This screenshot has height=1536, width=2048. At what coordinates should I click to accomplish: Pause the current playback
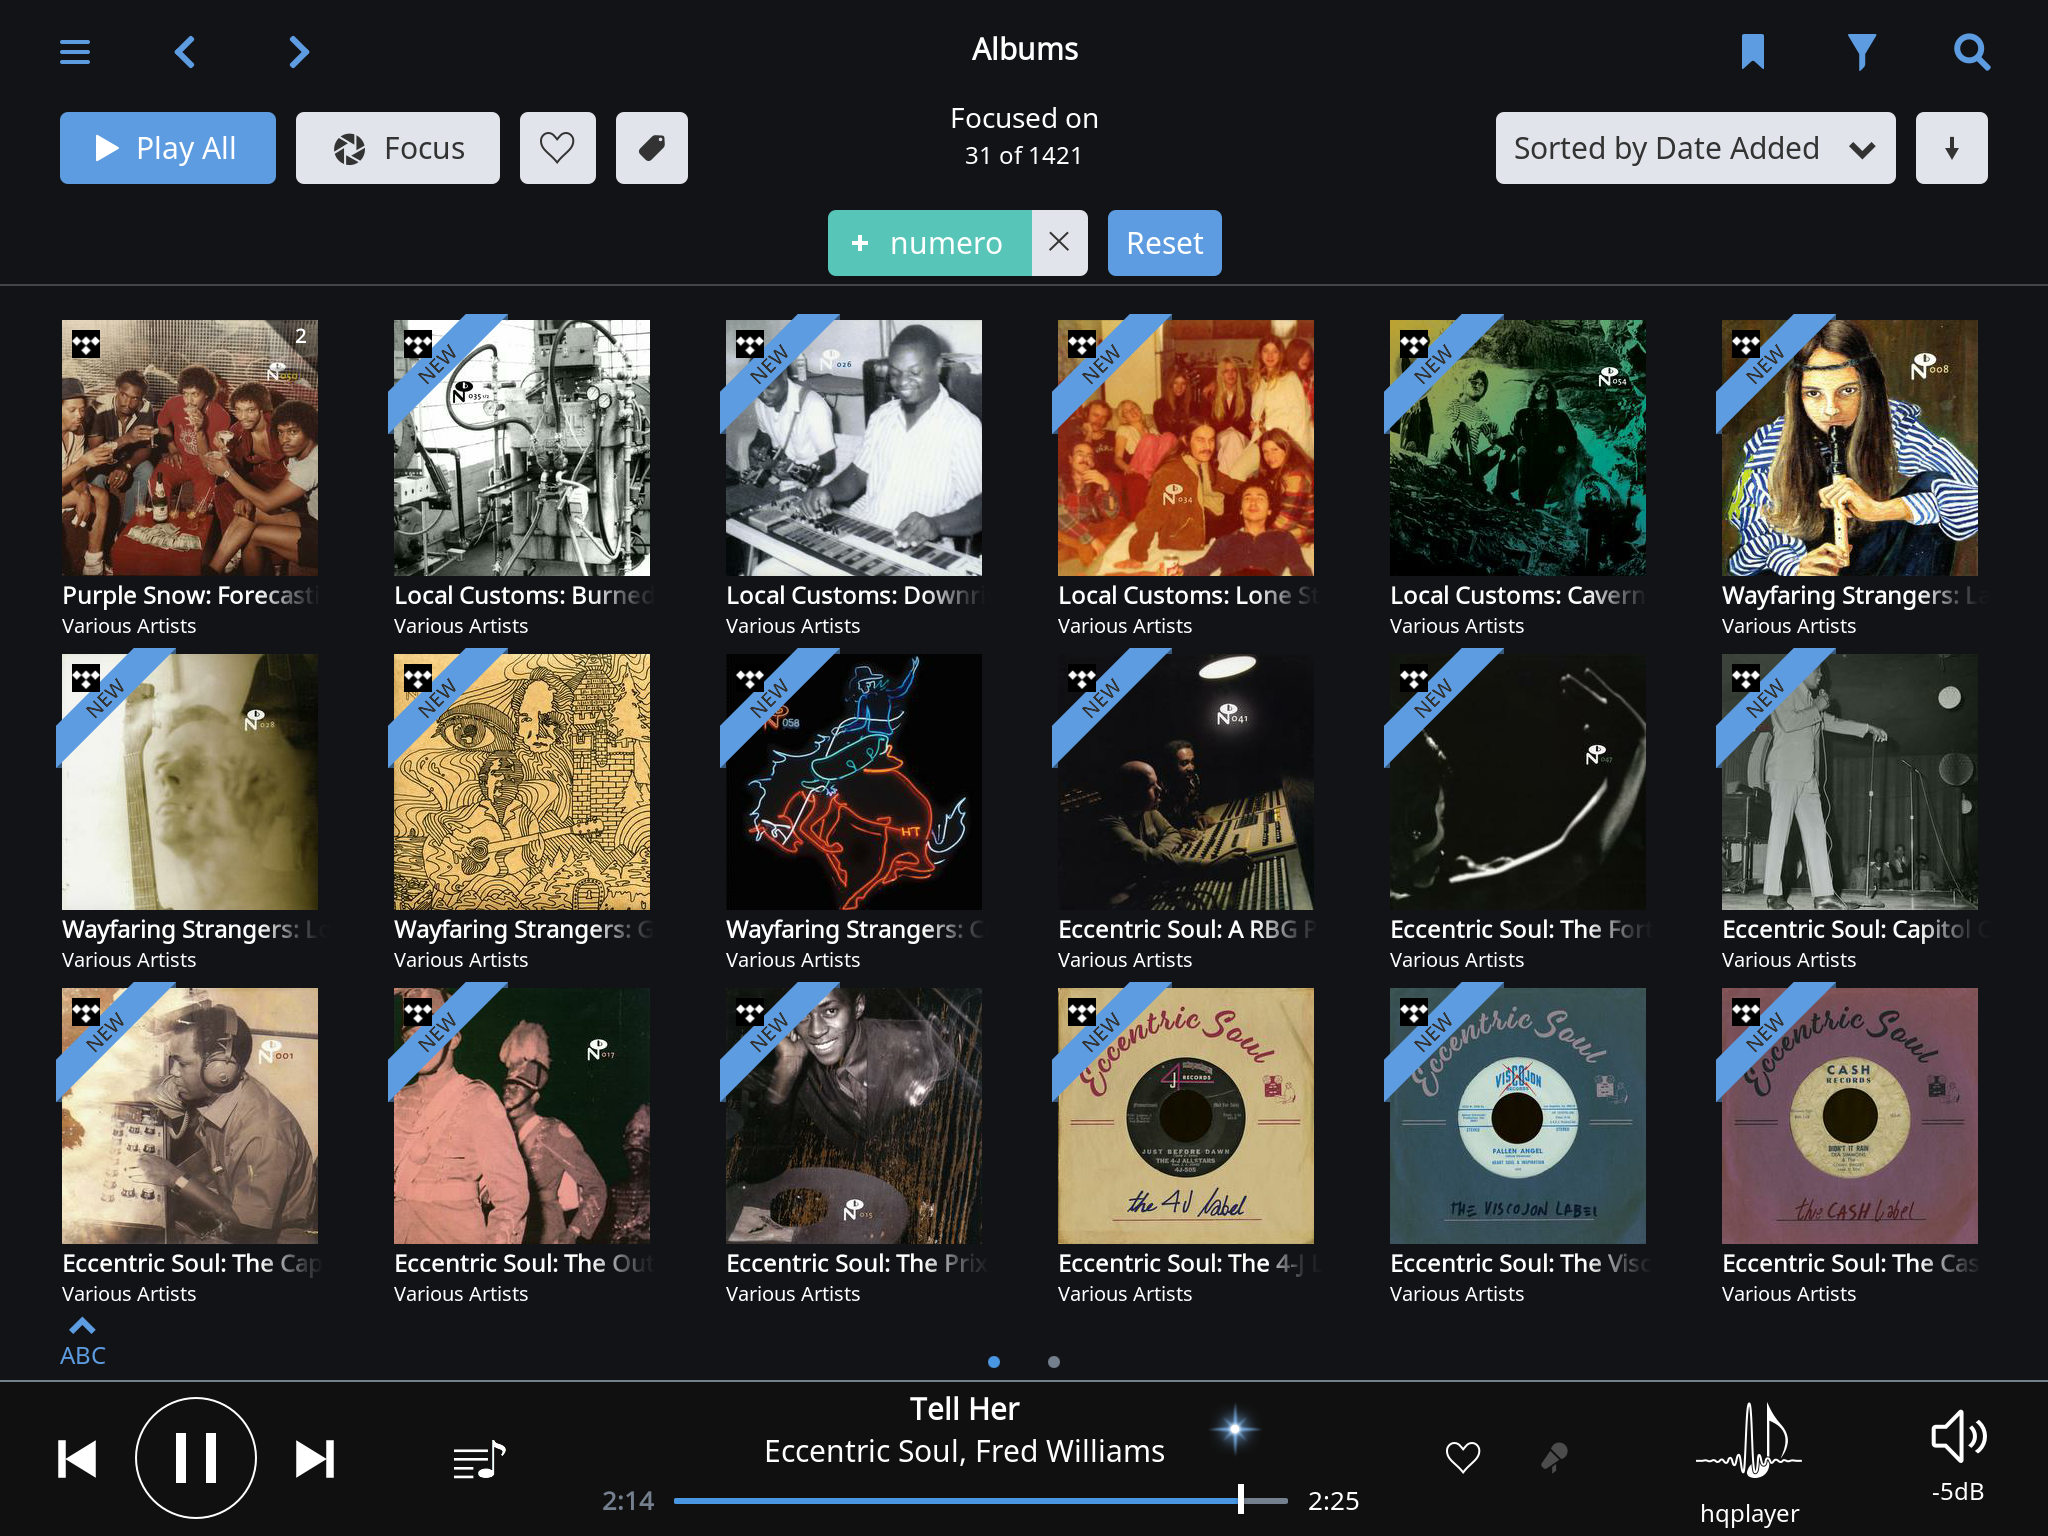pos(196,1458)
